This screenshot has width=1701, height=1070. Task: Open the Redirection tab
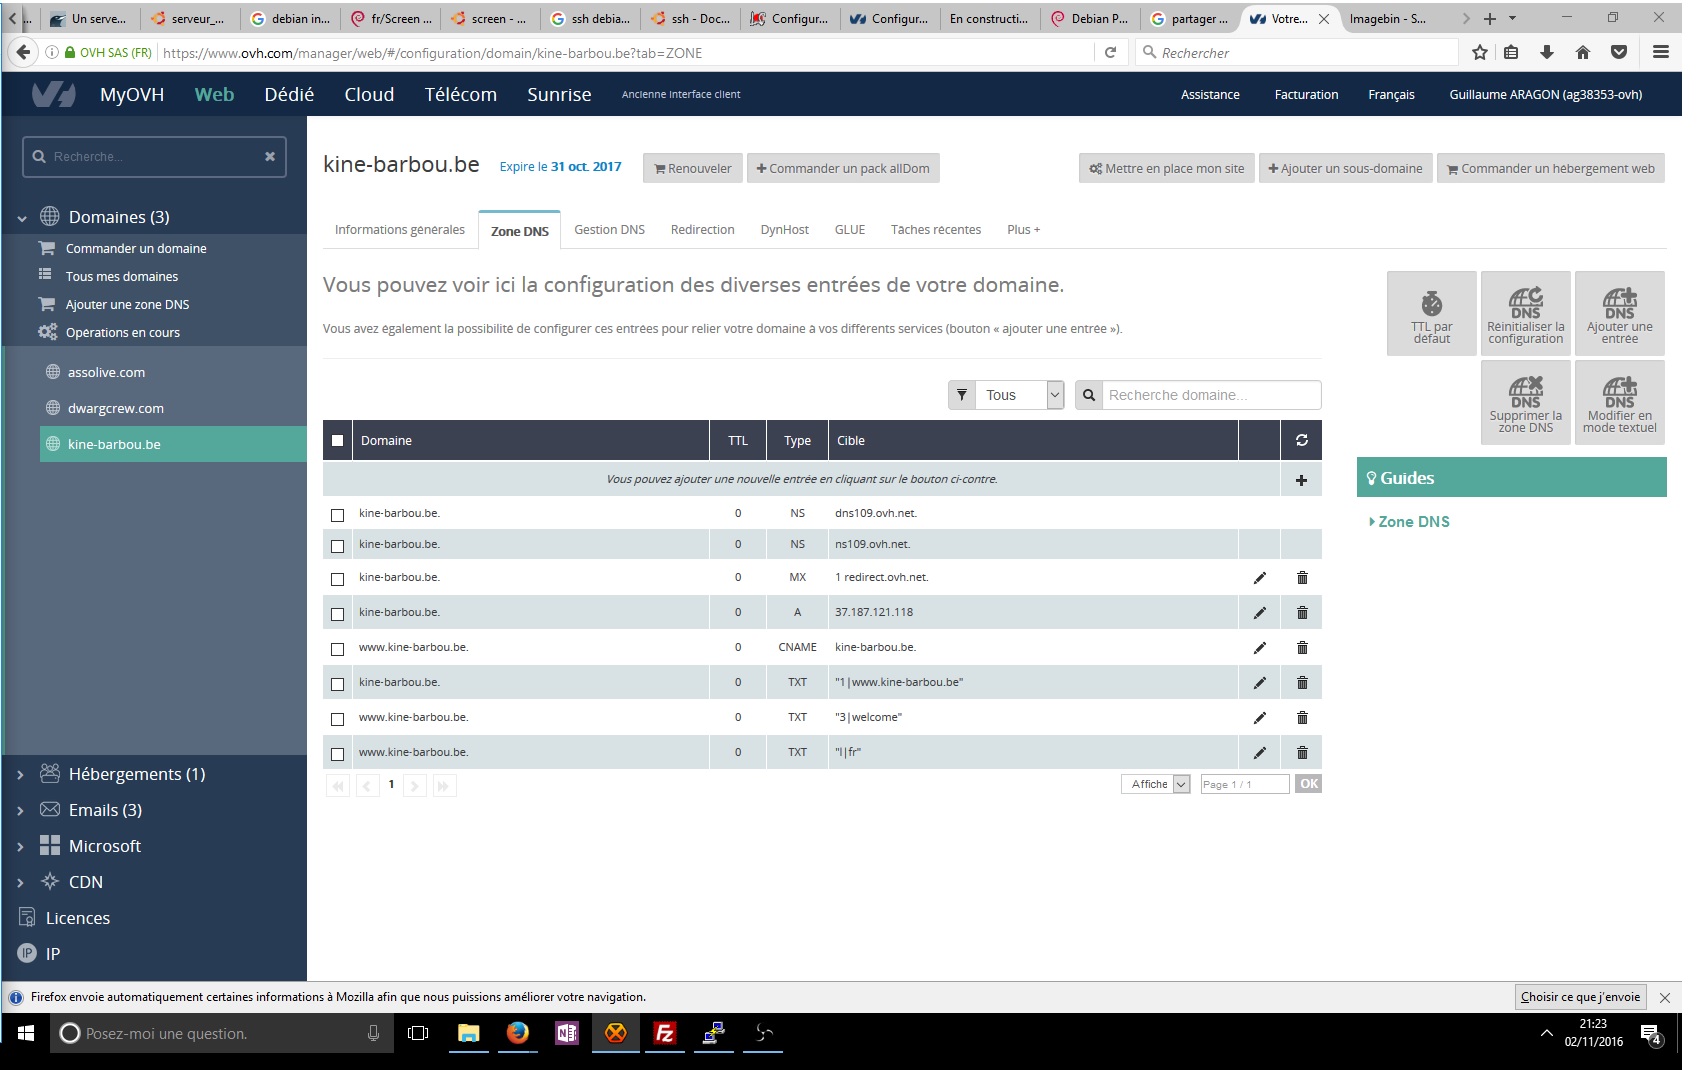(702, 230)
